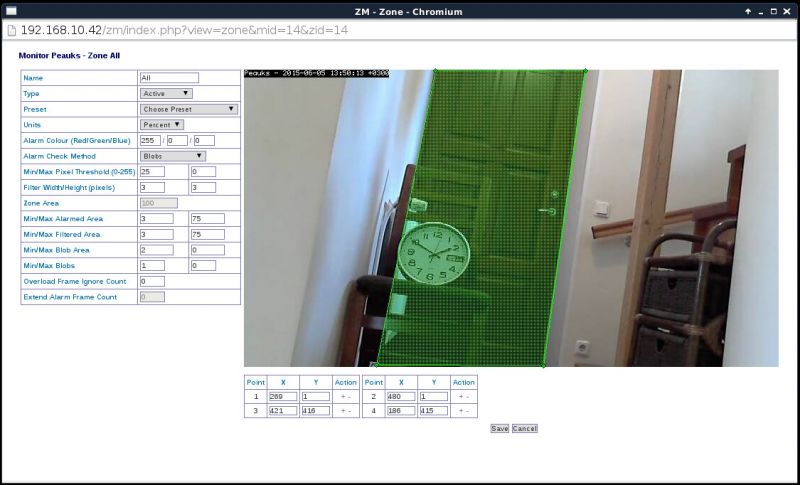Click the URL in the address bar
Image resolution: width=800 pixels, height=485 pixels.
184,29
